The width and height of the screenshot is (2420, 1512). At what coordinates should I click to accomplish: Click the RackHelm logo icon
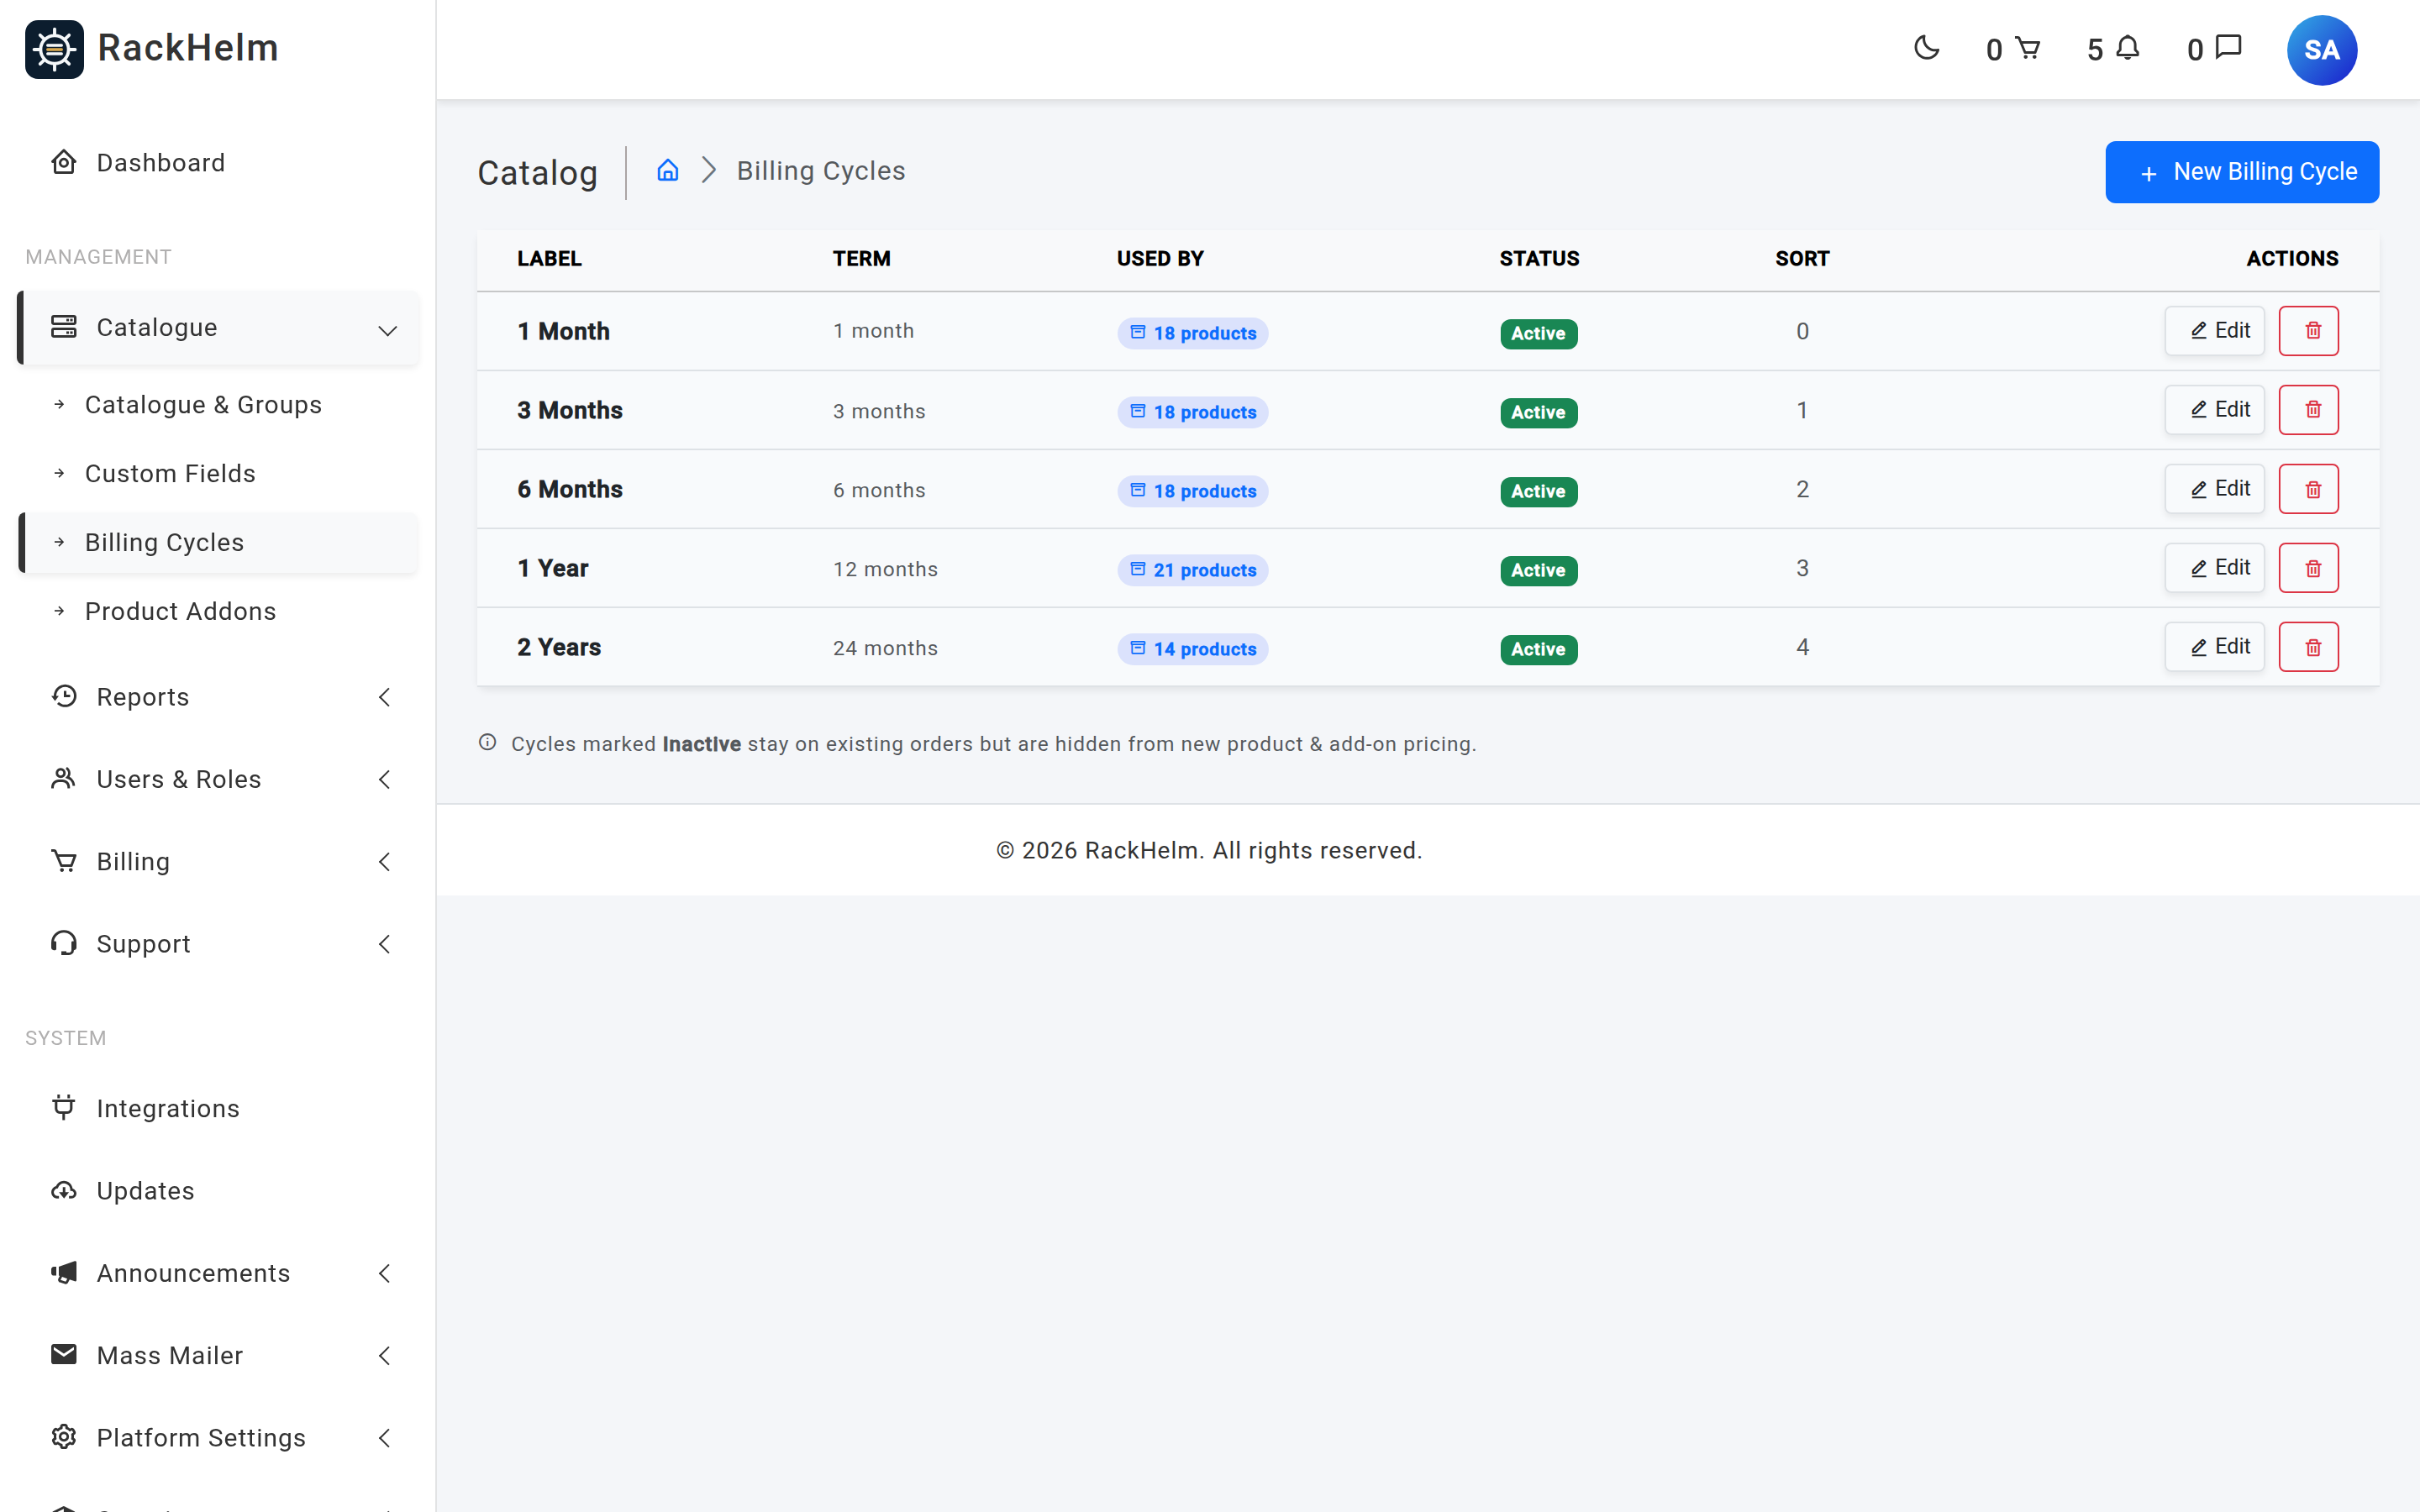click(54, 49)
